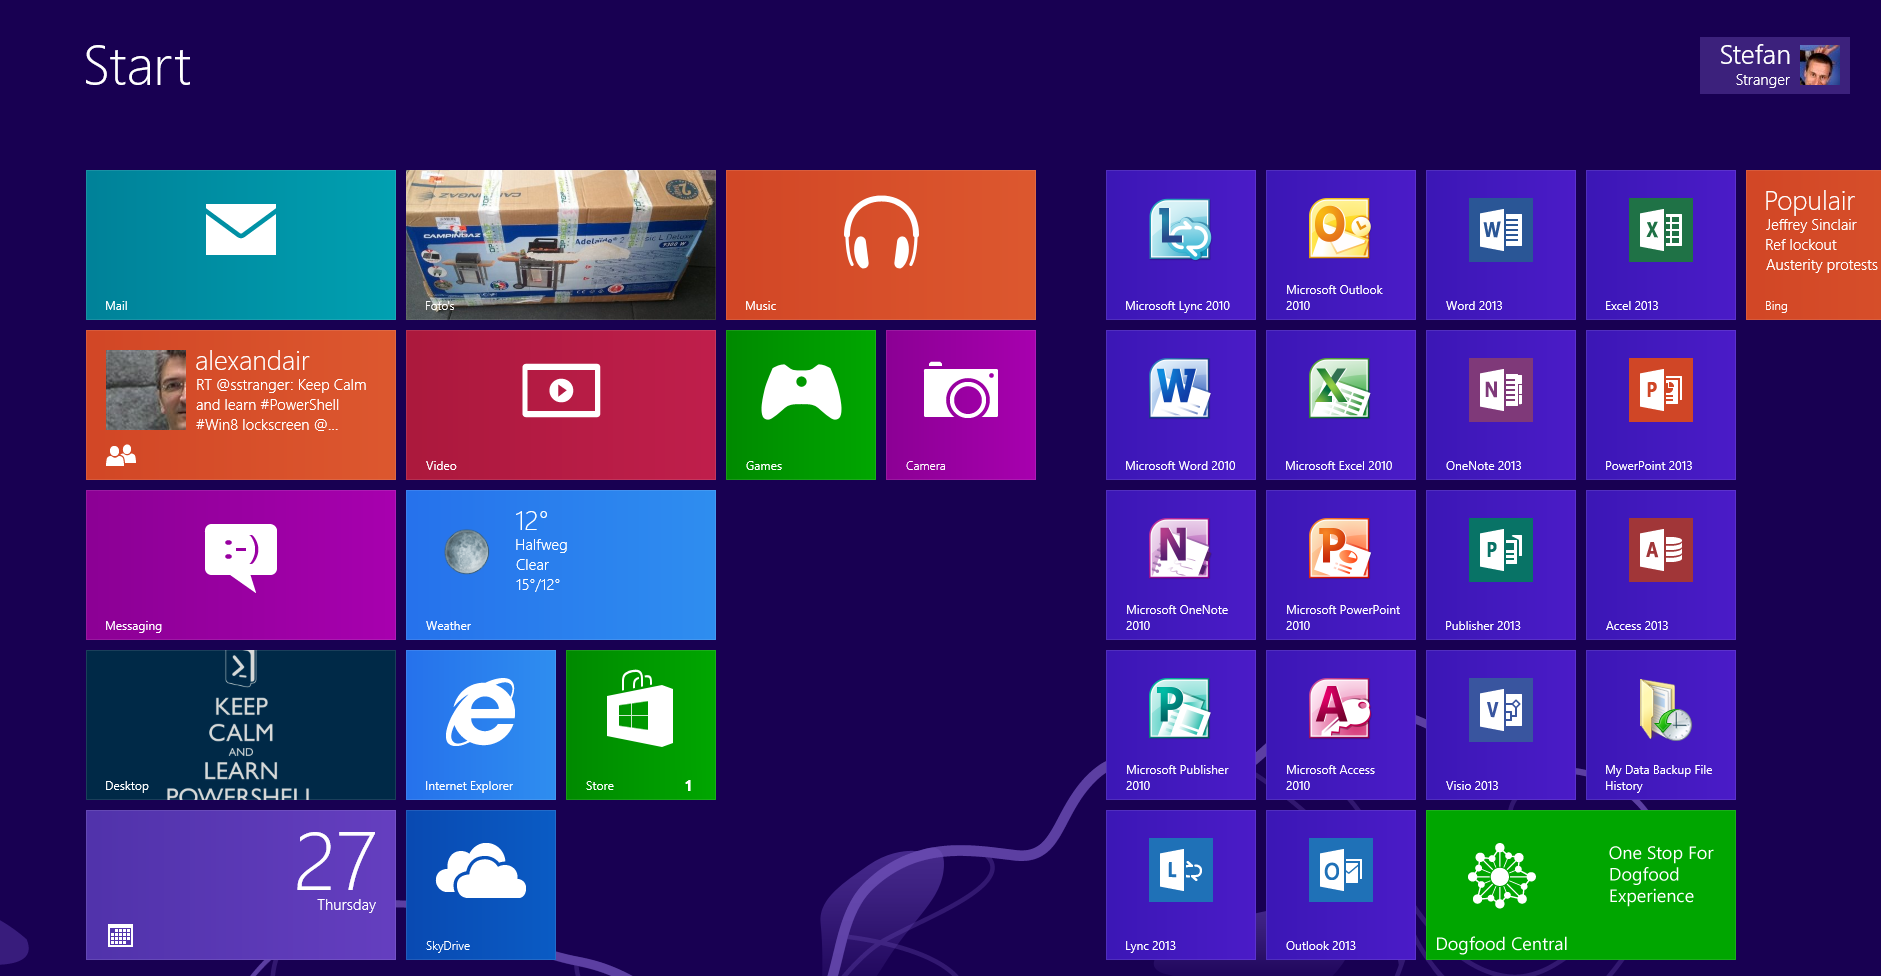Viewport: 1881px width, 976px height.
Task: Open PowerPoint 2013
Action: point(1660,404)
